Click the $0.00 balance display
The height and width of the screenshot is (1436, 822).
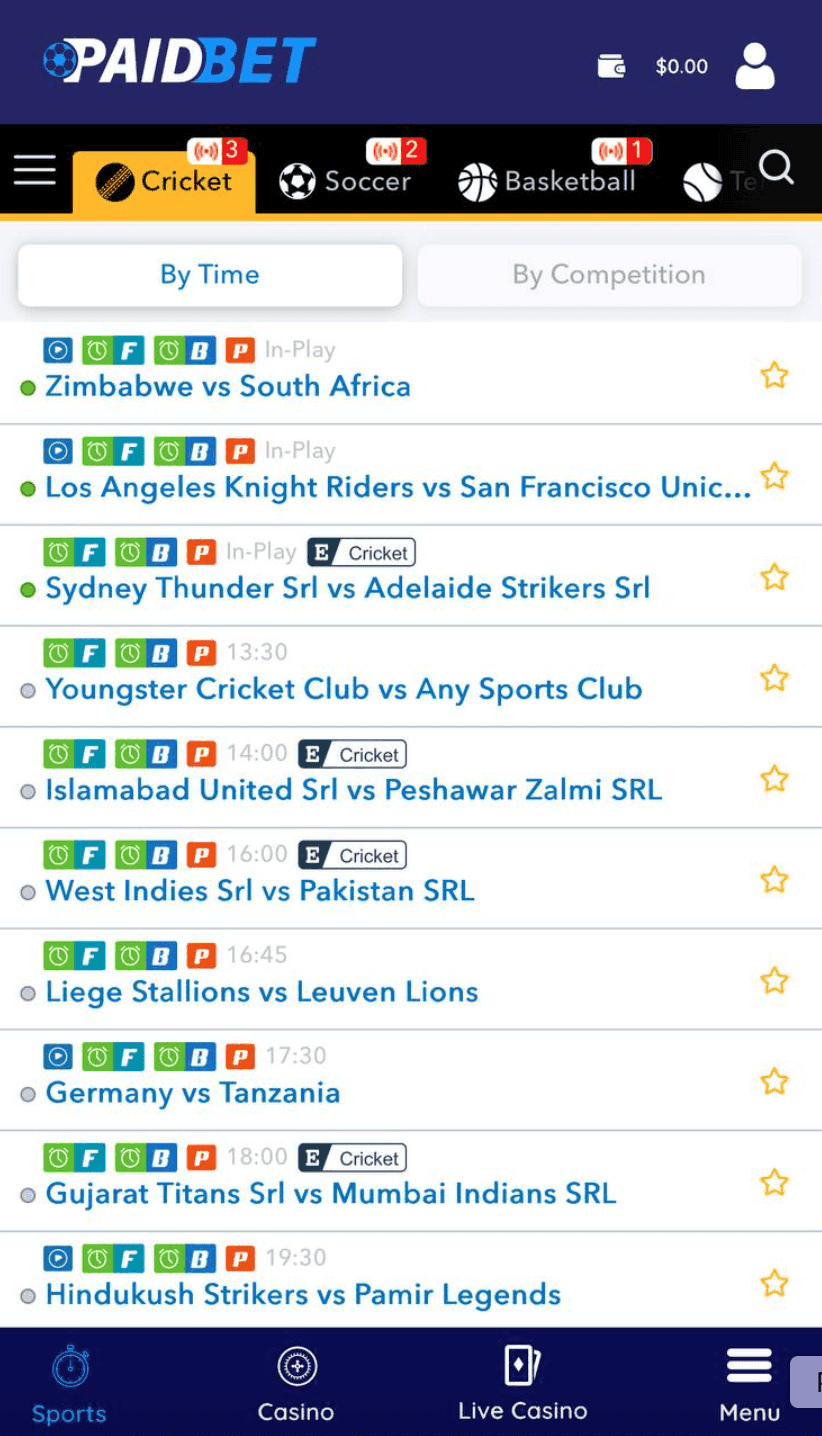point(681,67)
